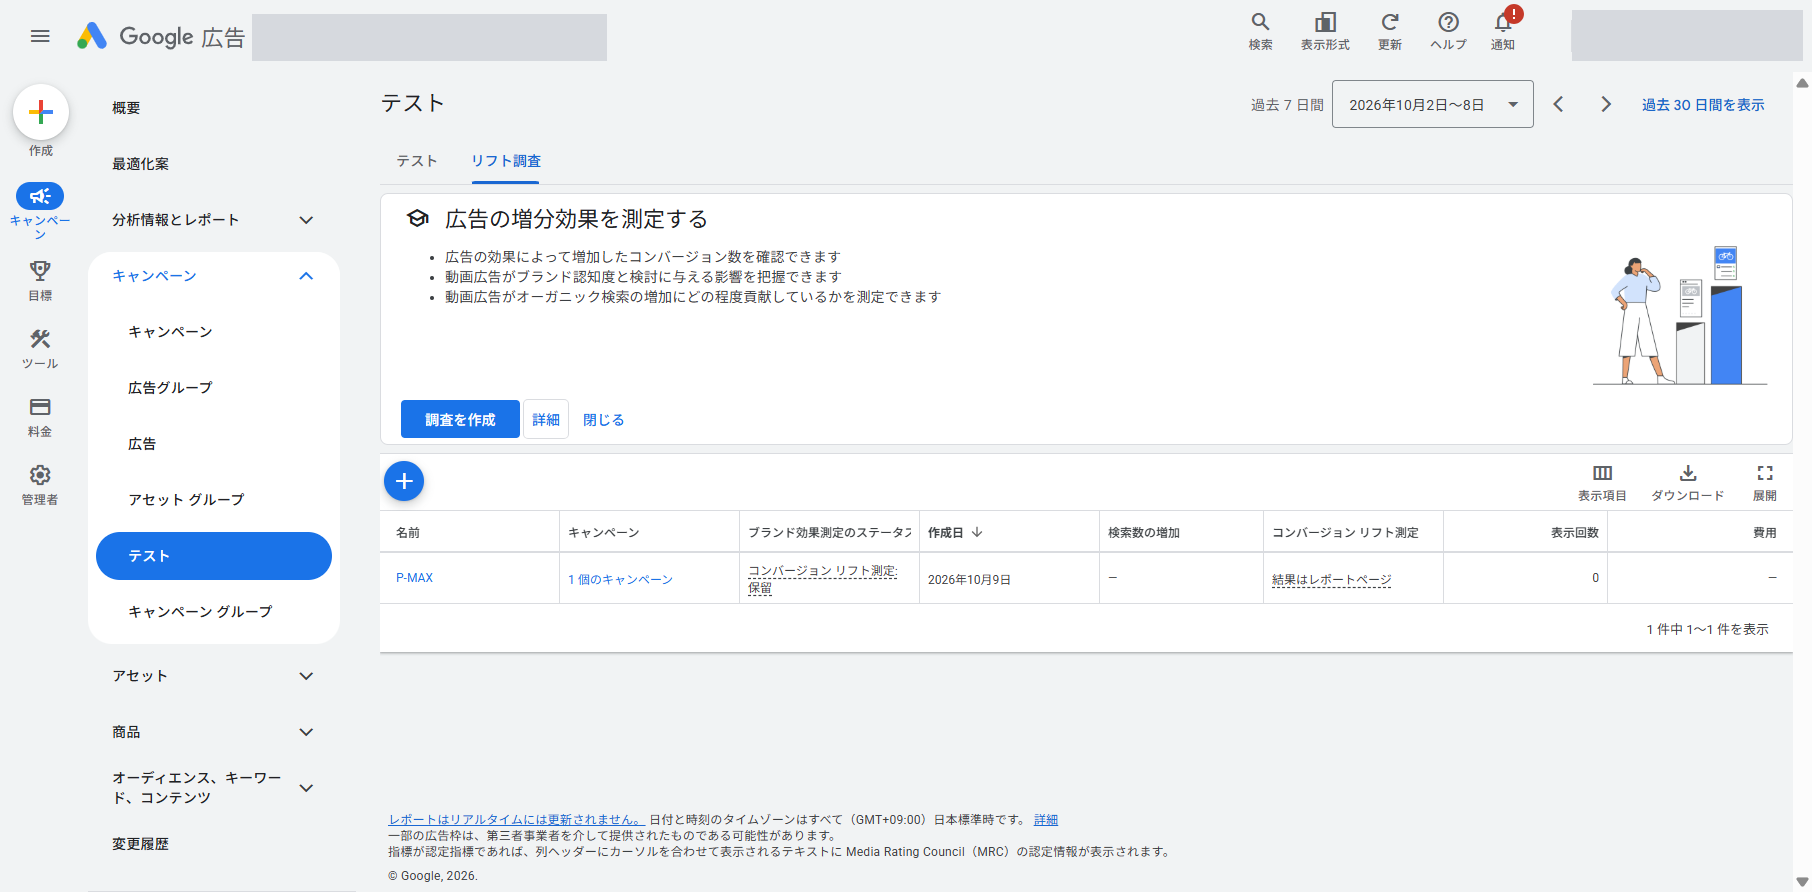Click the ダウンロード download icon
Screen dimensions: 1812x892
[1688, 473]
